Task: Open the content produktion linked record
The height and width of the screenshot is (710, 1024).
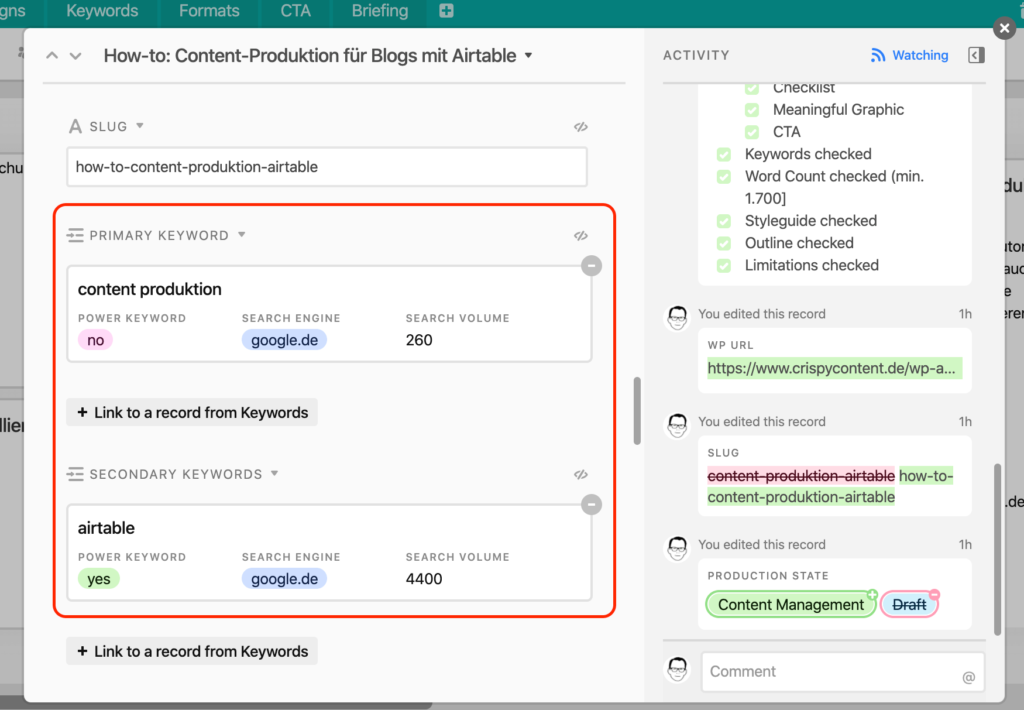Action: pos(329,314)
